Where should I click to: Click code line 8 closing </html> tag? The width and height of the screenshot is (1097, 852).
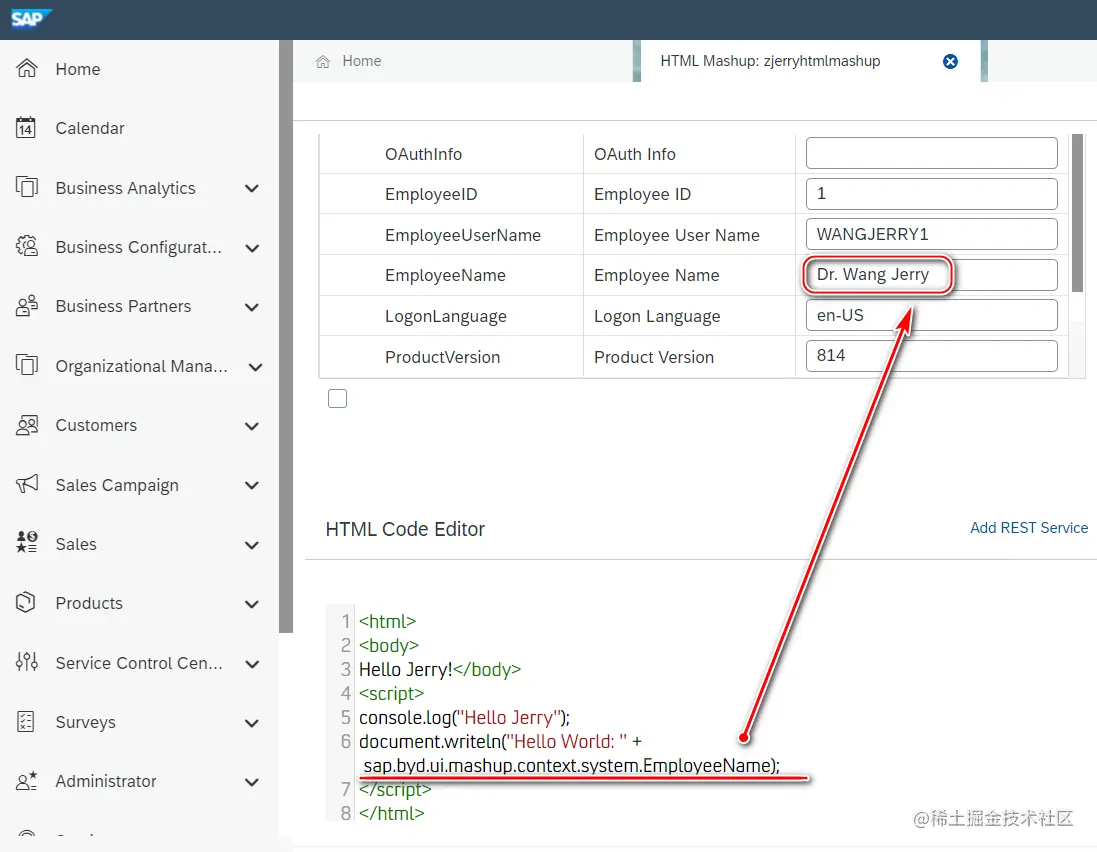click(392, 814)
